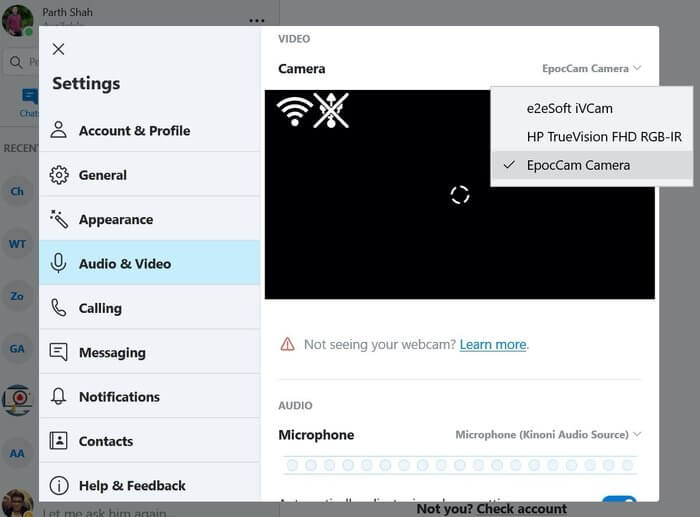The height and width of the screenshot is (517, 700).
Task: Open the Zo contact in recent chats
Action: (17, 296)
